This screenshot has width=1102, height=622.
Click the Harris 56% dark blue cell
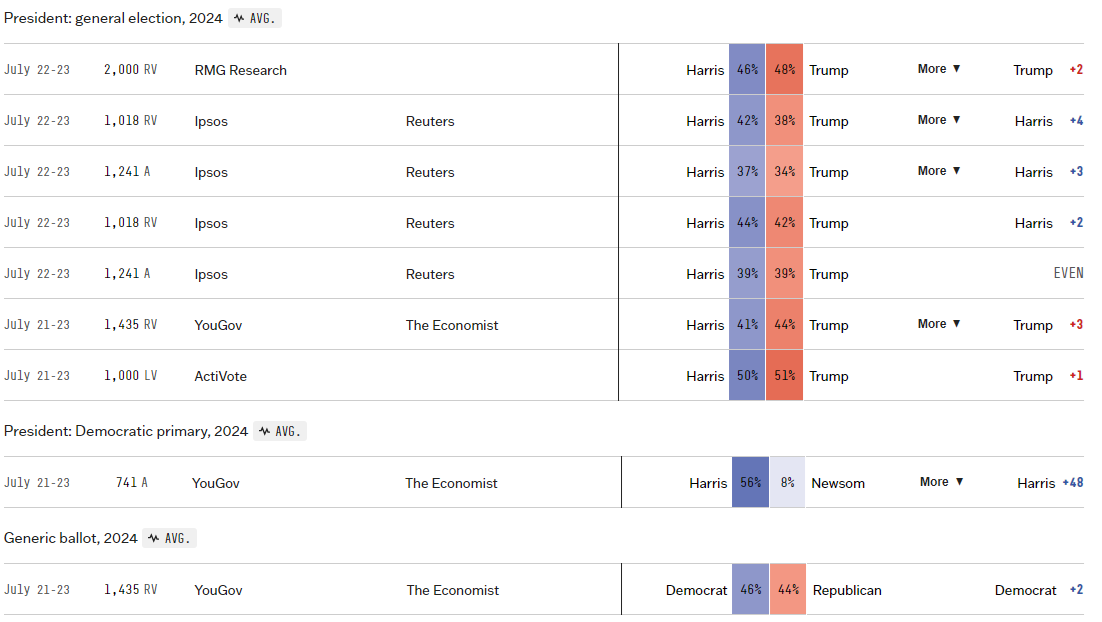(x=750, y=483)
